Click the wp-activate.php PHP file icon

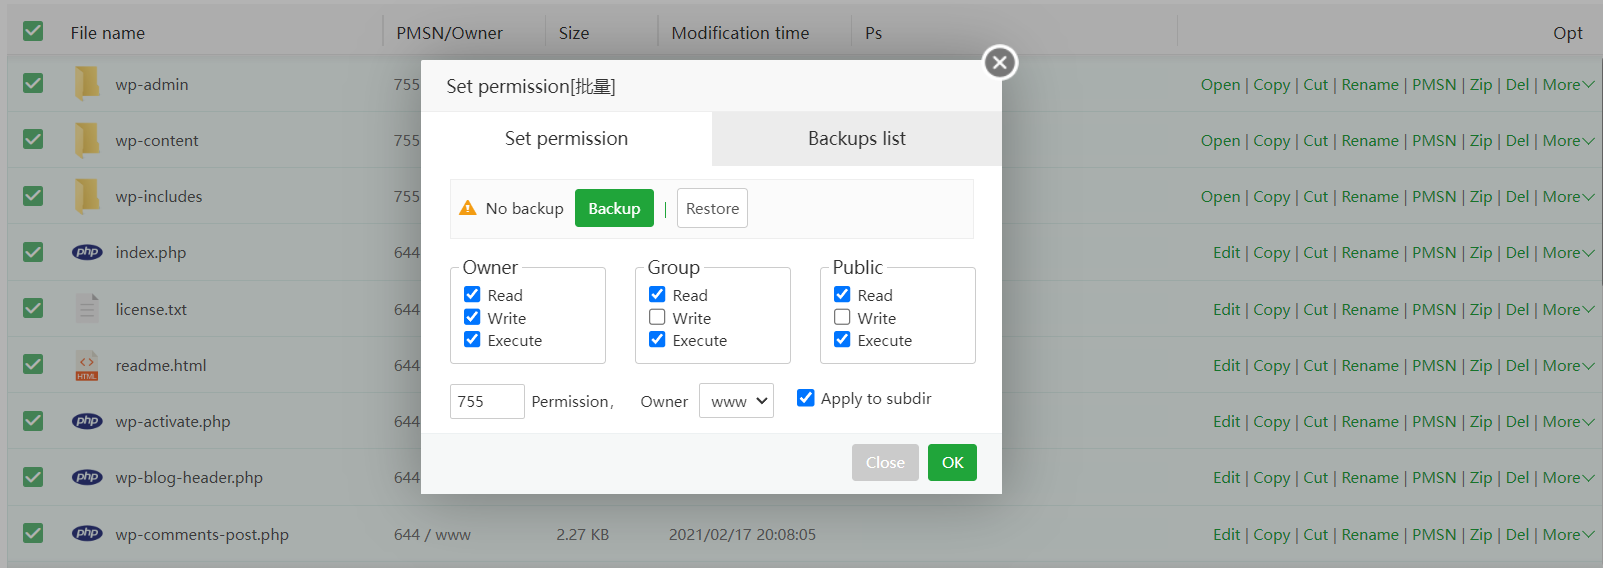point(87,421)
